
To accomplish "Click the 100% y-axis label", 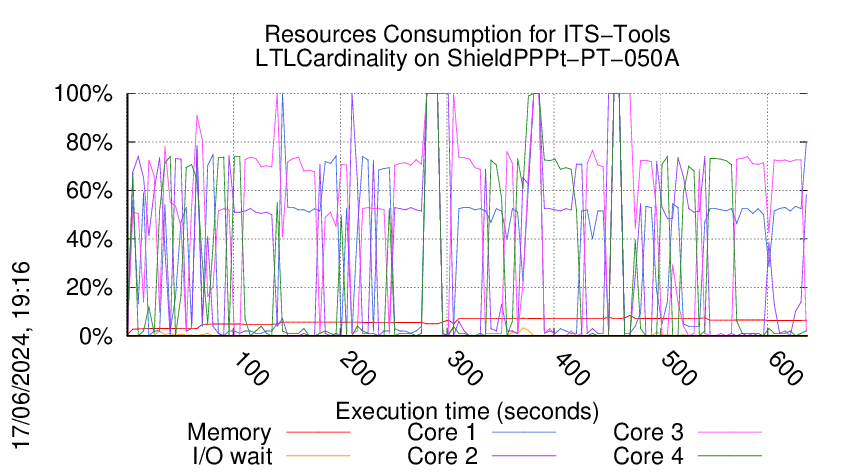I will pyautogui.click(x=83, y=94).
